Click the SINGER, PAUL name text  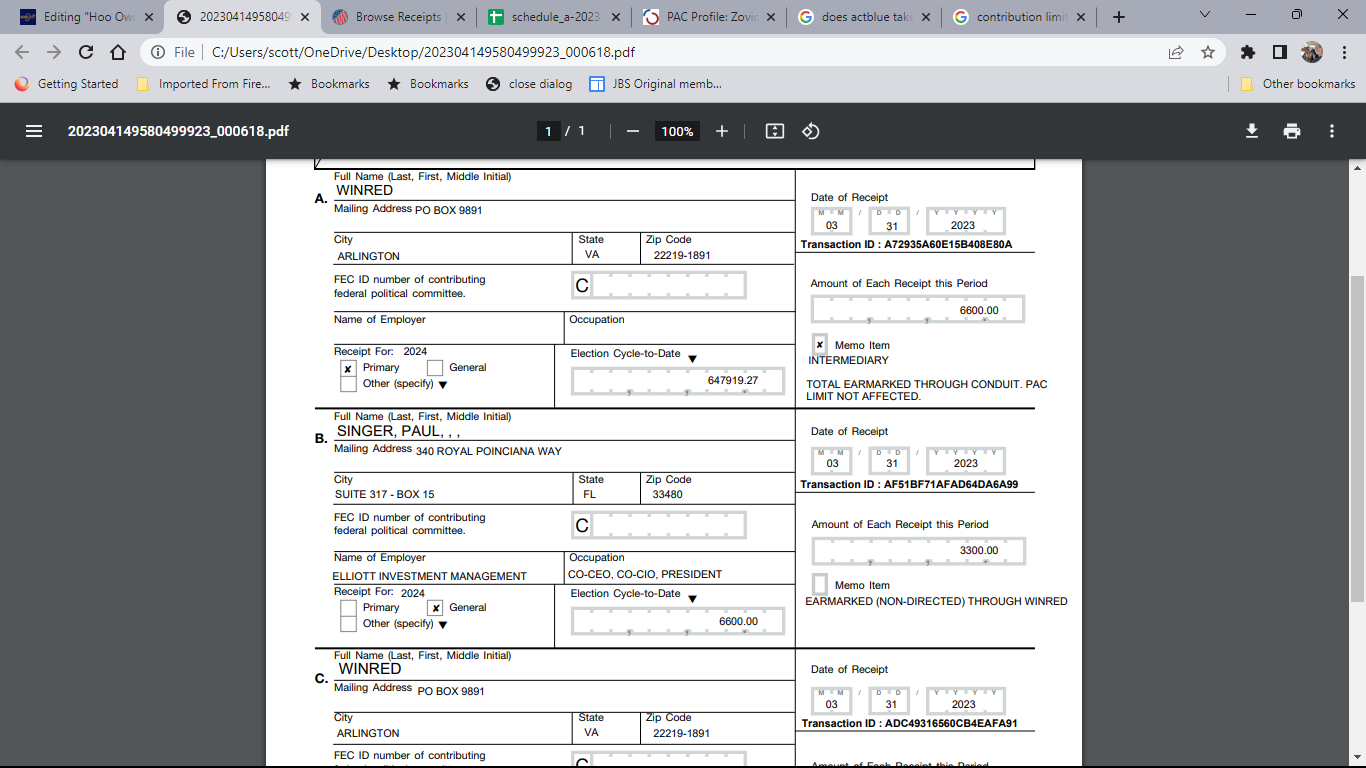click(398, 431)
